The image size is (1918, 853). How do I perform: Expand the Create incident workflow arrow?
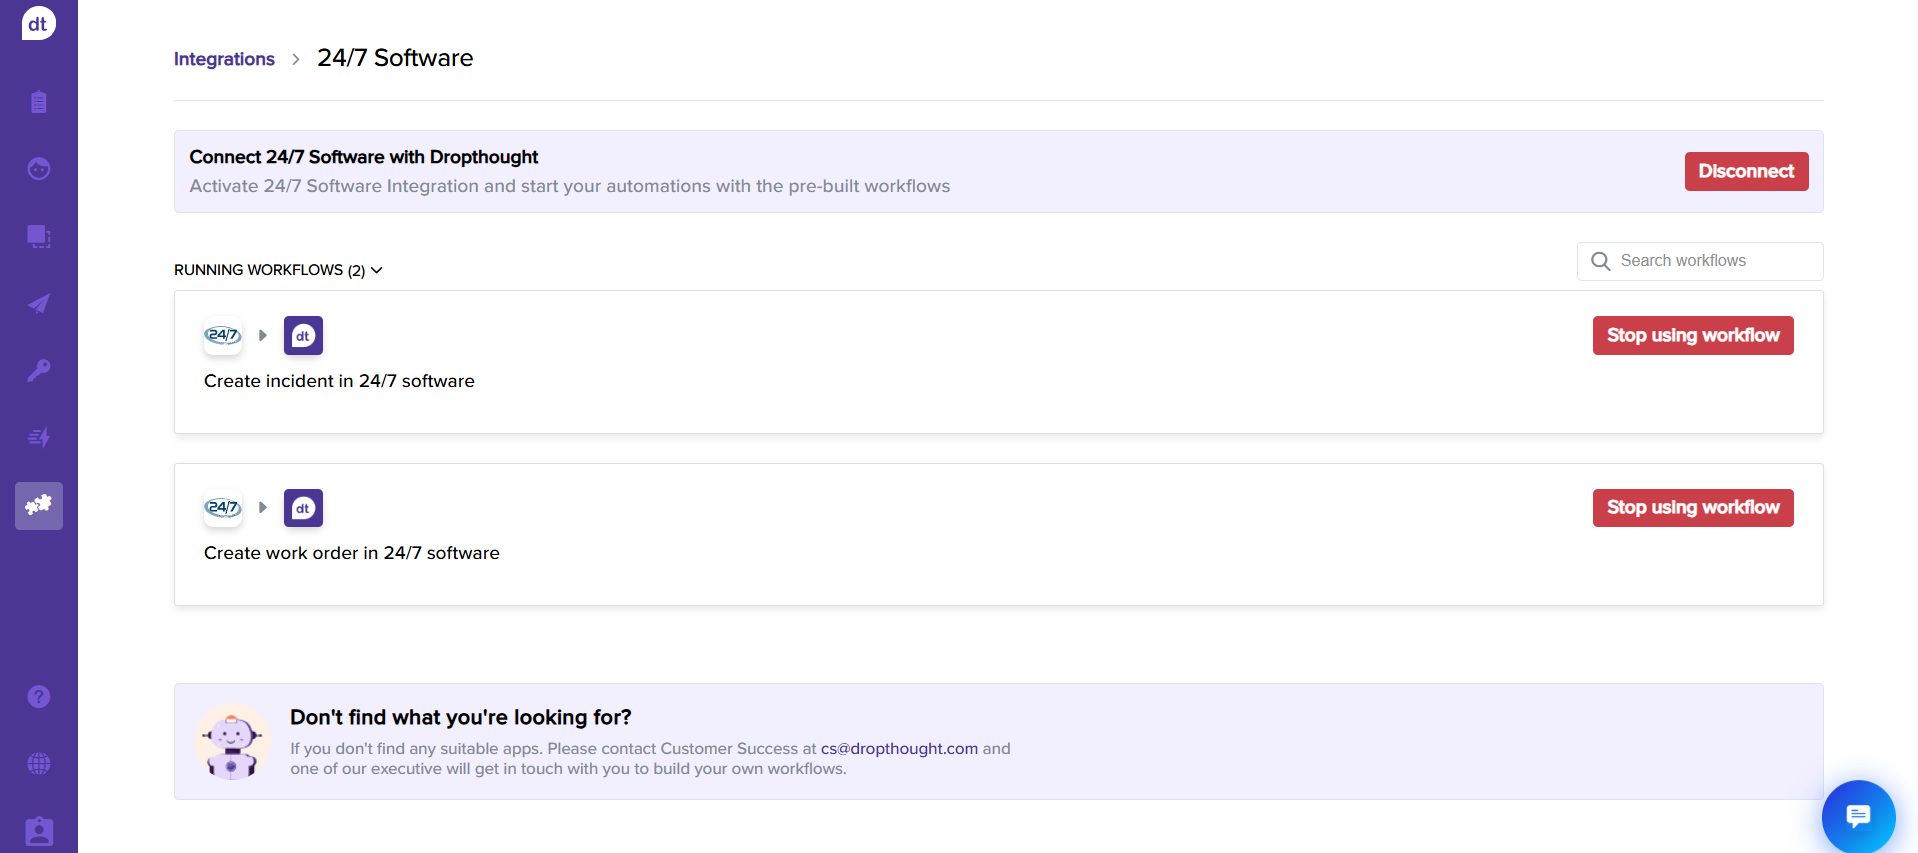[263, 336]
